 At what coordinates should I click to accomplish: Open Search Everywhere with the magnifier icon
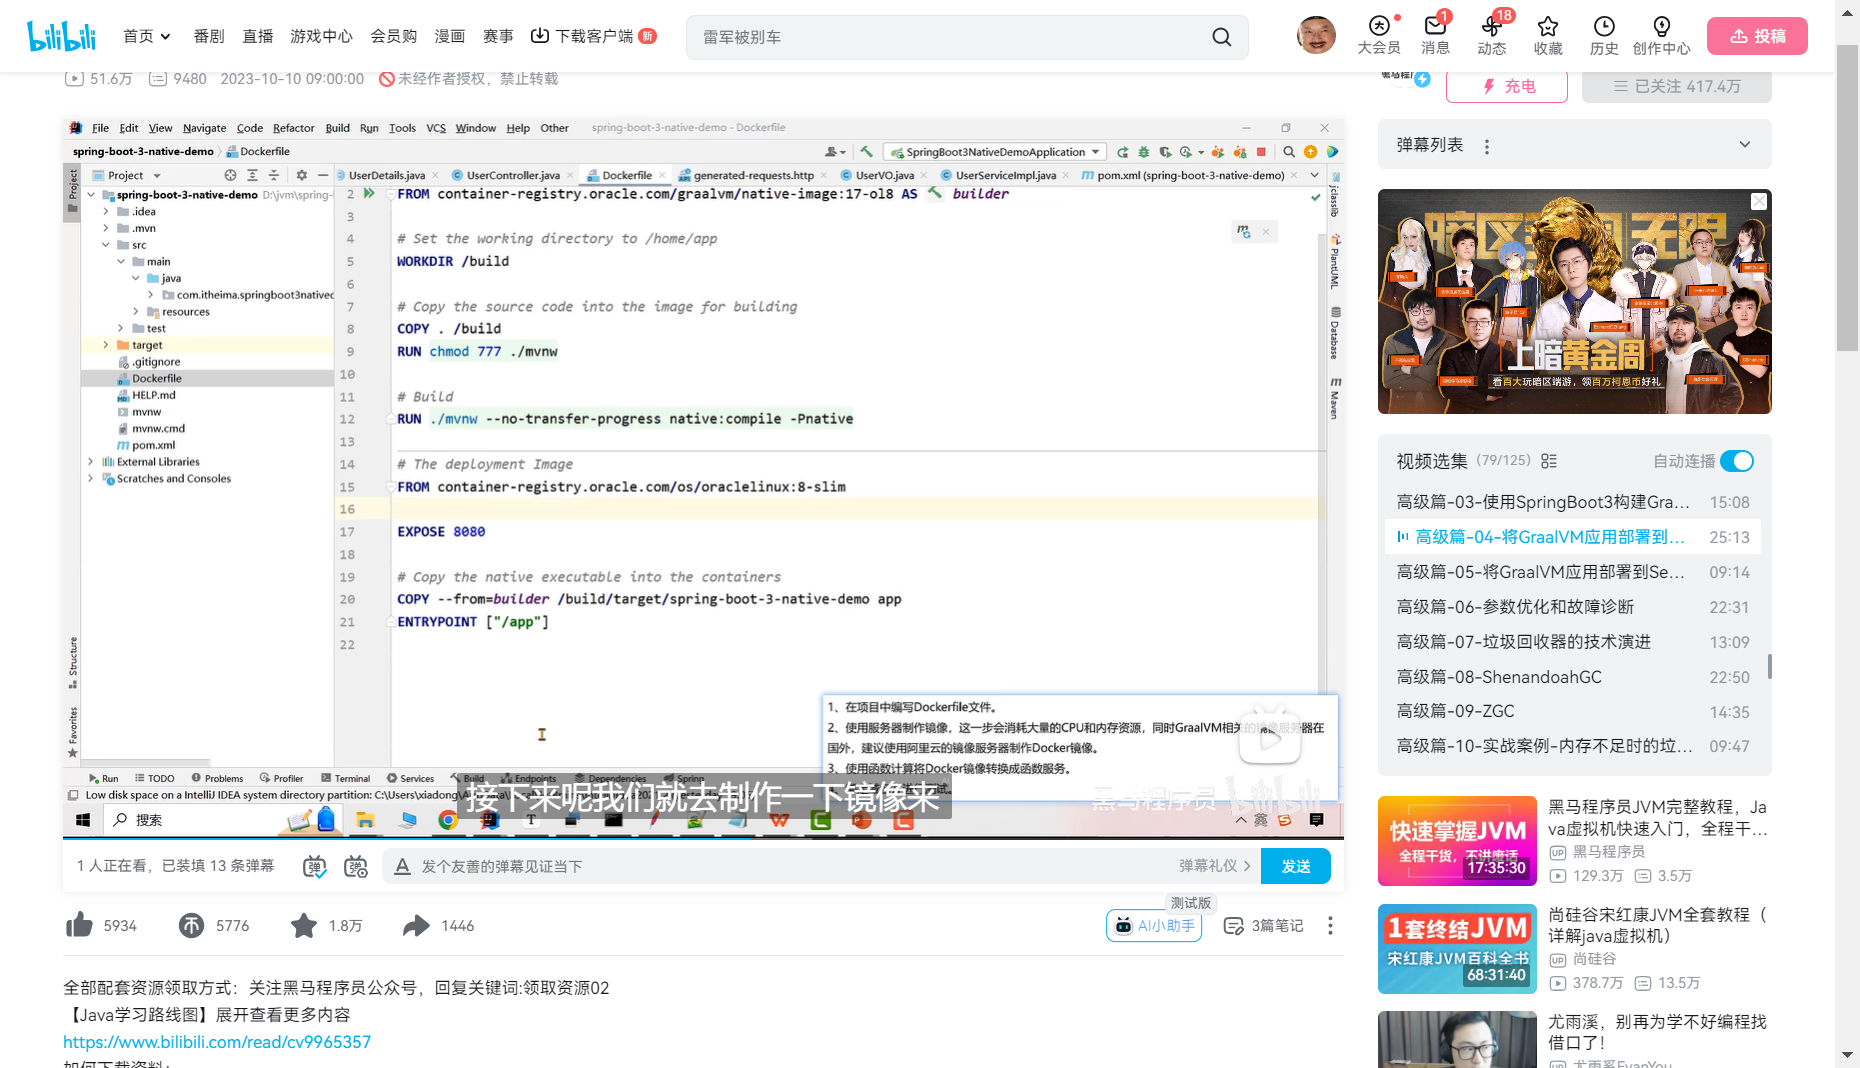[1289, 152]
